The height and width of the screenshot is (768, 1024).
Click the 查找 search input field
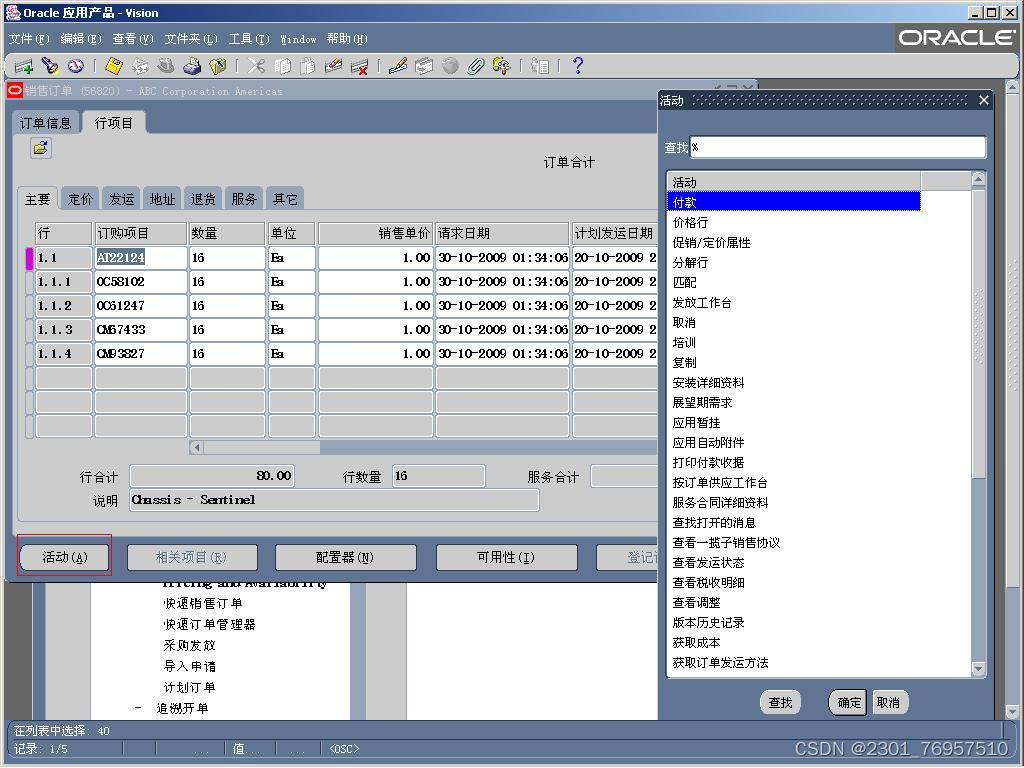click(x=837, y=148)
